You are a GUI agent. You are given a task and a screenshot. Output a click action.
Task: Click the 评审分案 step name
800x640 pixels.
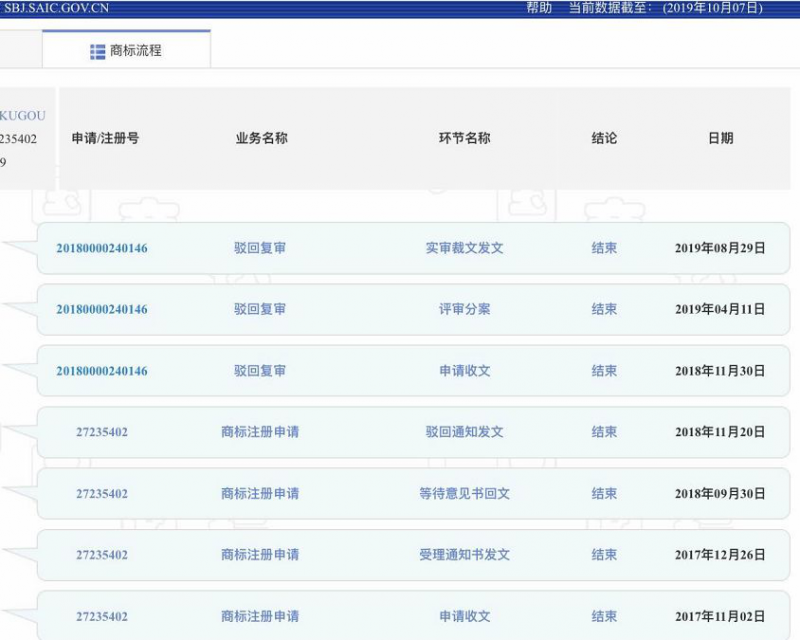pos(464,310)
